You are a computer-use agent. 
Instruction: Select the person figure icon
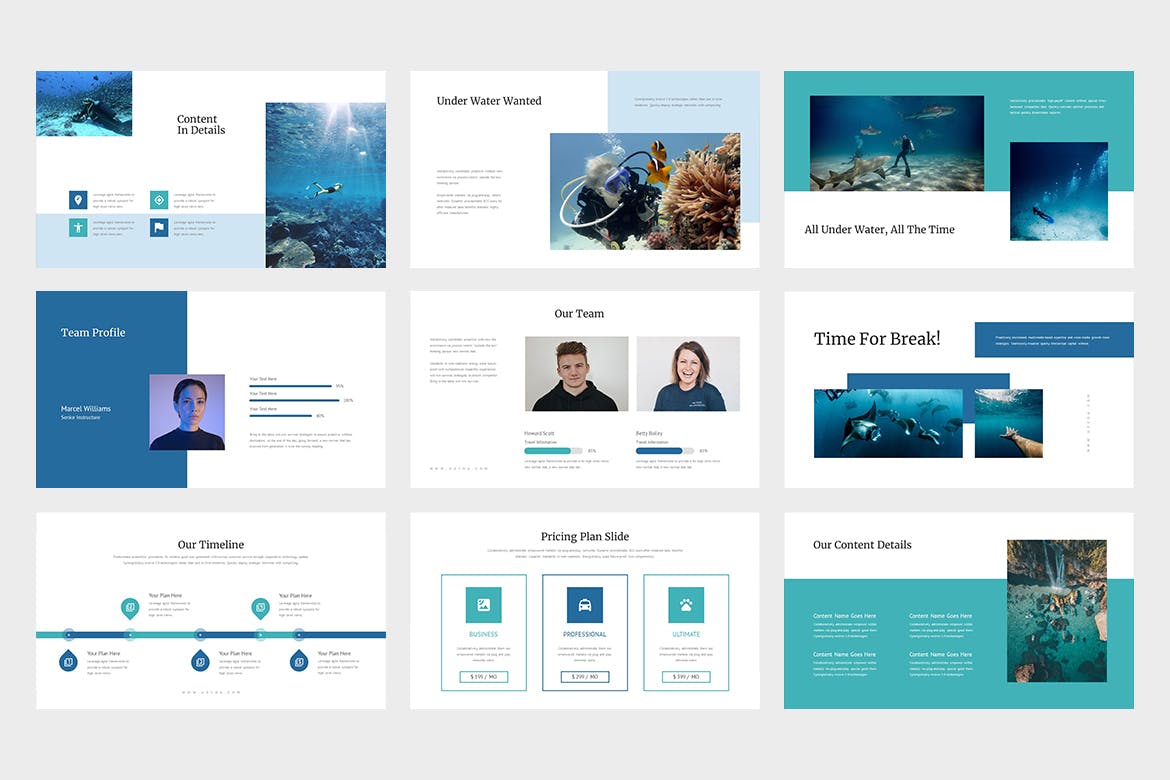(77, 228)
